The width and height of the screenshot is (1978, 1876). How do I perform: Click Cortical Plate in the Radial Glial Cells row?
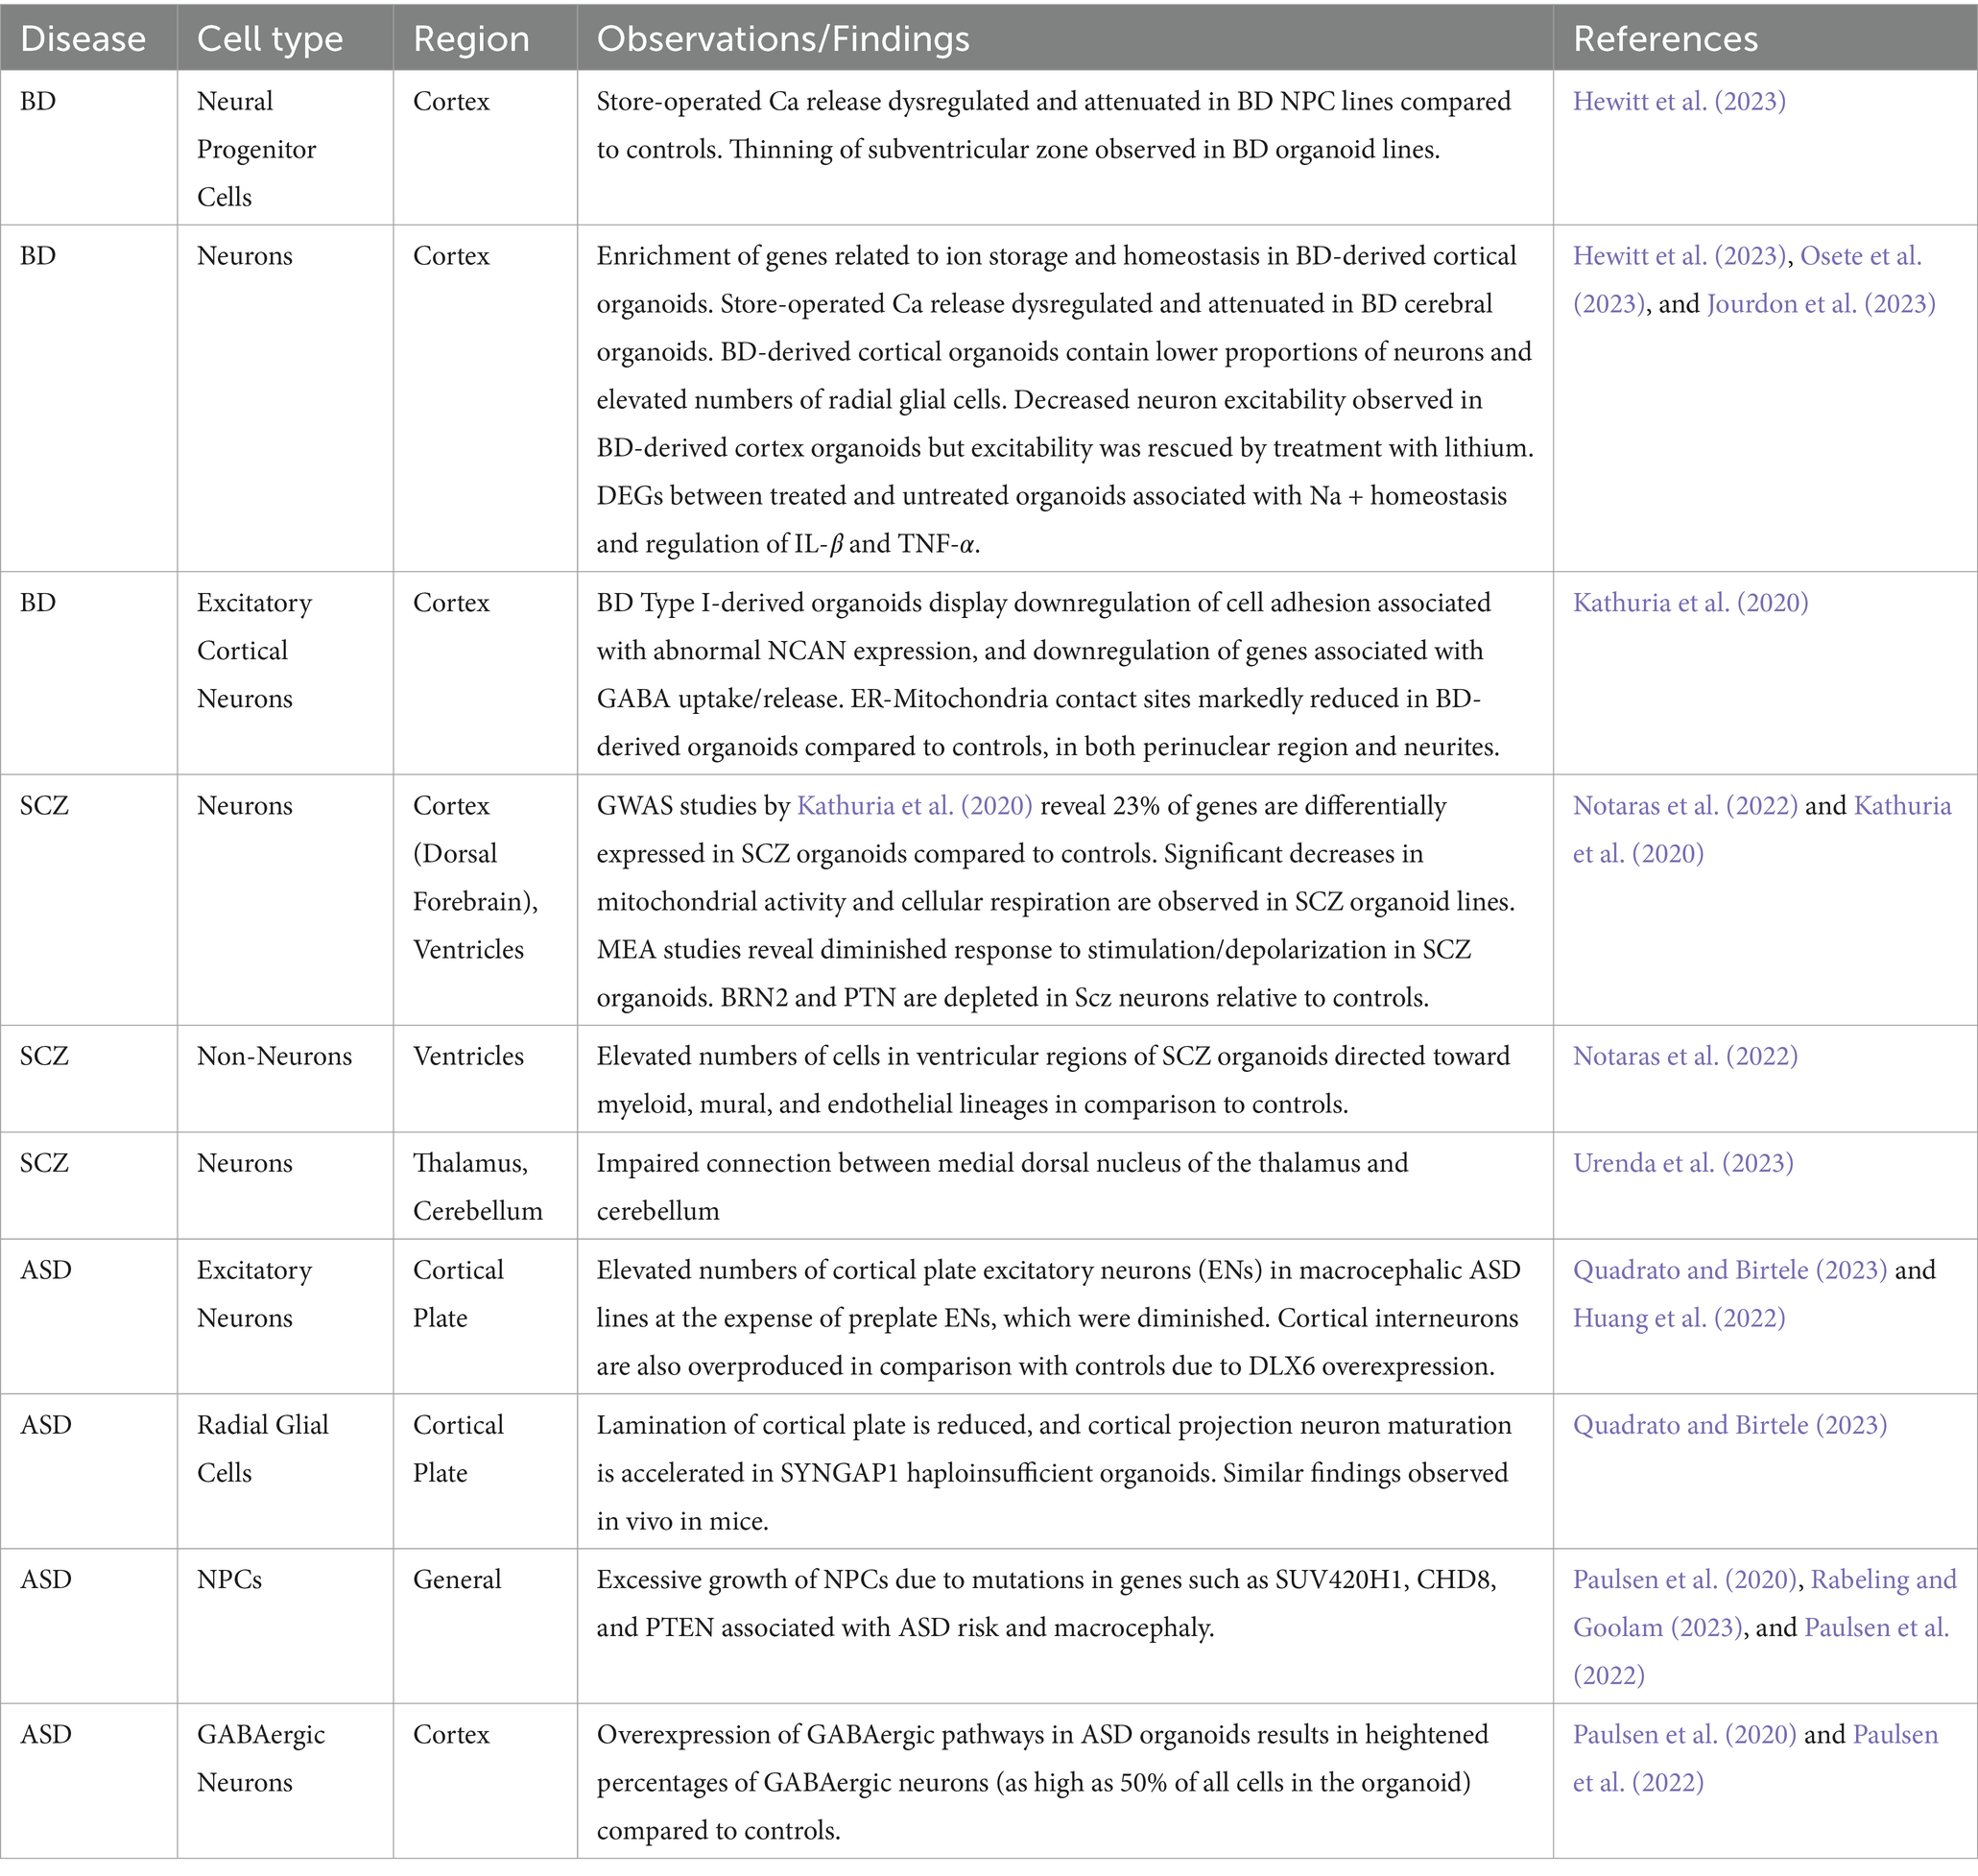click(x=458, y=1450)
